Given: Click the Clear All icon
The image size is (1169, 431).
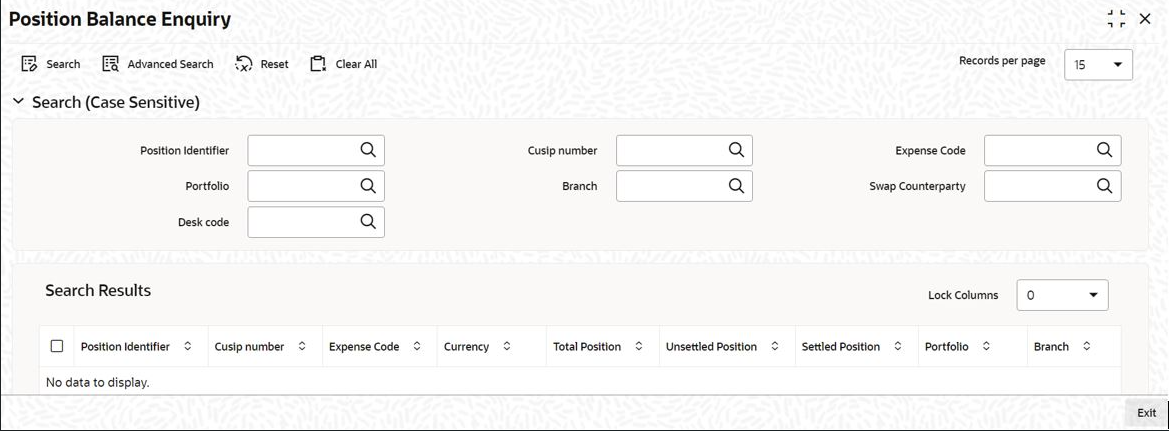Looking at the screenshot, I should (x=319, y=64).
